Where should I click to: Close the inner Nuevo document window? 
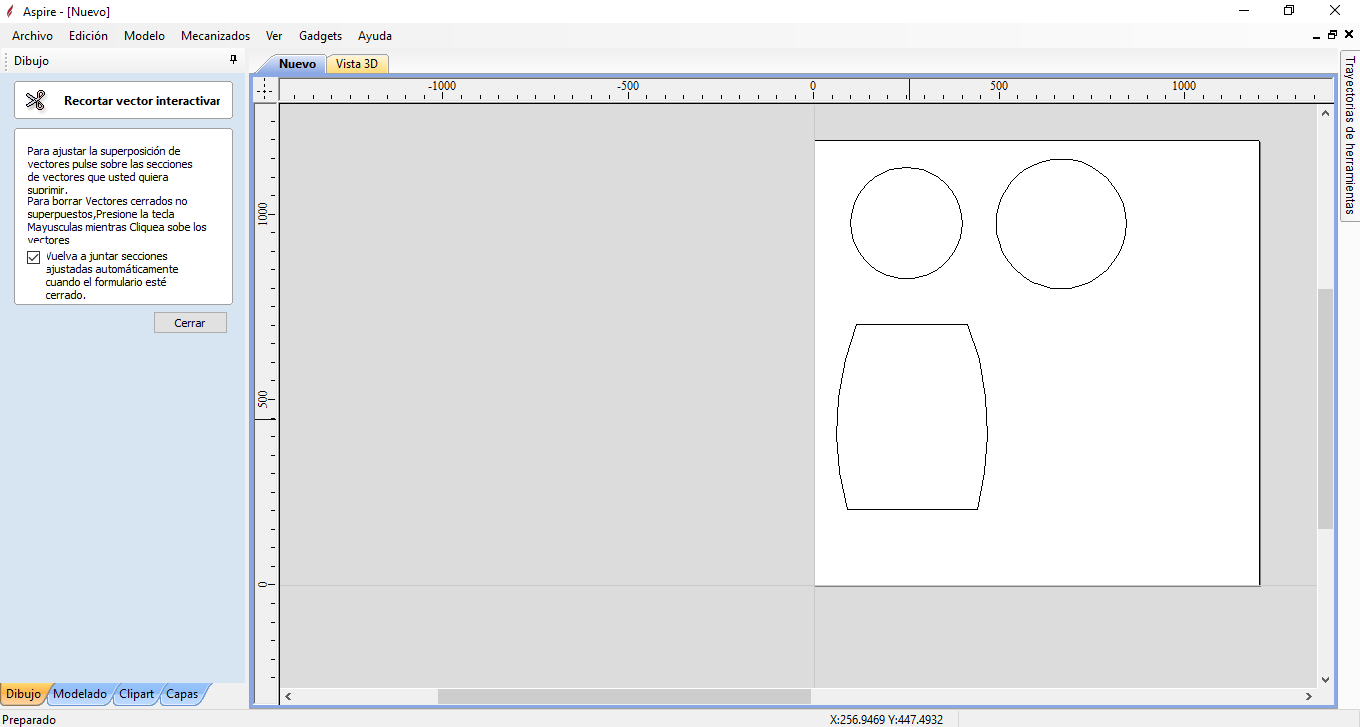(x=1349, y=35)
